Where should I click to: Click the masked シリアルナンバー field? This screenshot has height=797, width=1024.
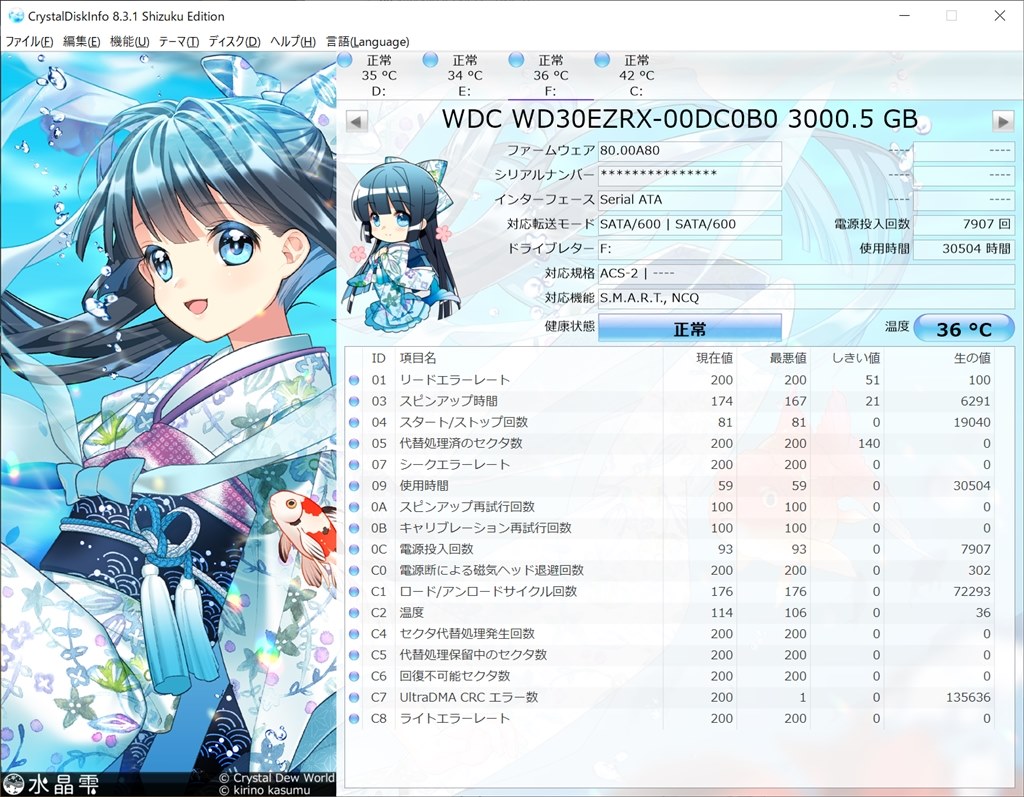(x=690, y=175)
